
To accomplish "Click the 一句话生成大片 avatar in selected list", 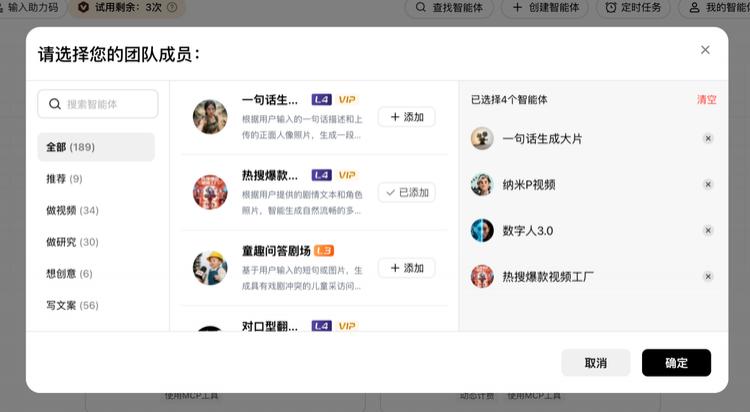I will pyautogui.click(x=482, y=139).
